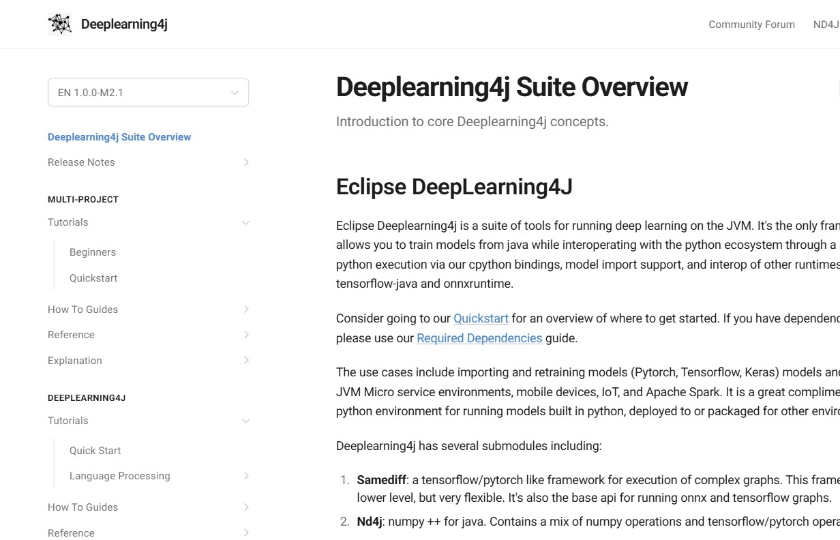
Task: Expand How To Guides chevron under DEEPLEARNING4J
Action: (x=246, y=507)
